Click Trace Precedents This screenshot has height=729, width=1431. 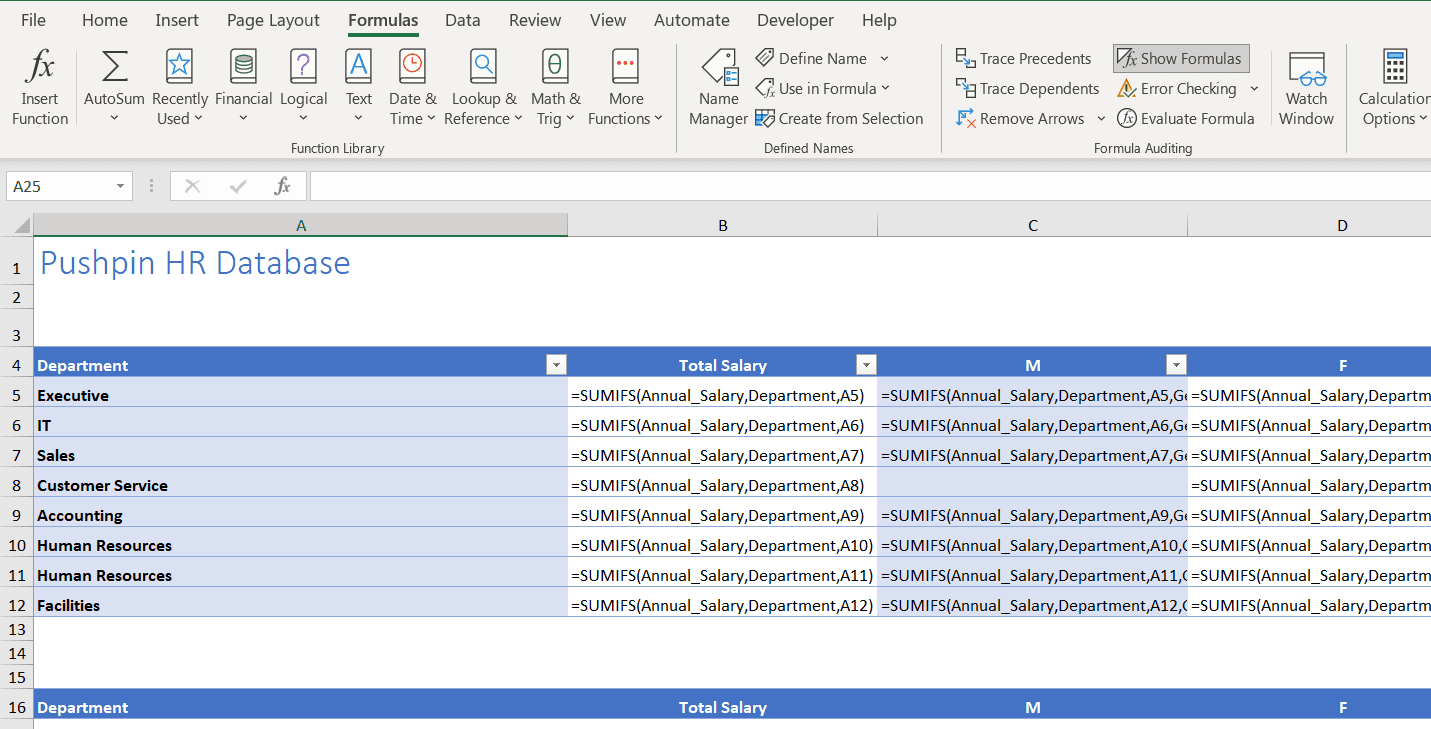(1023, 58)
